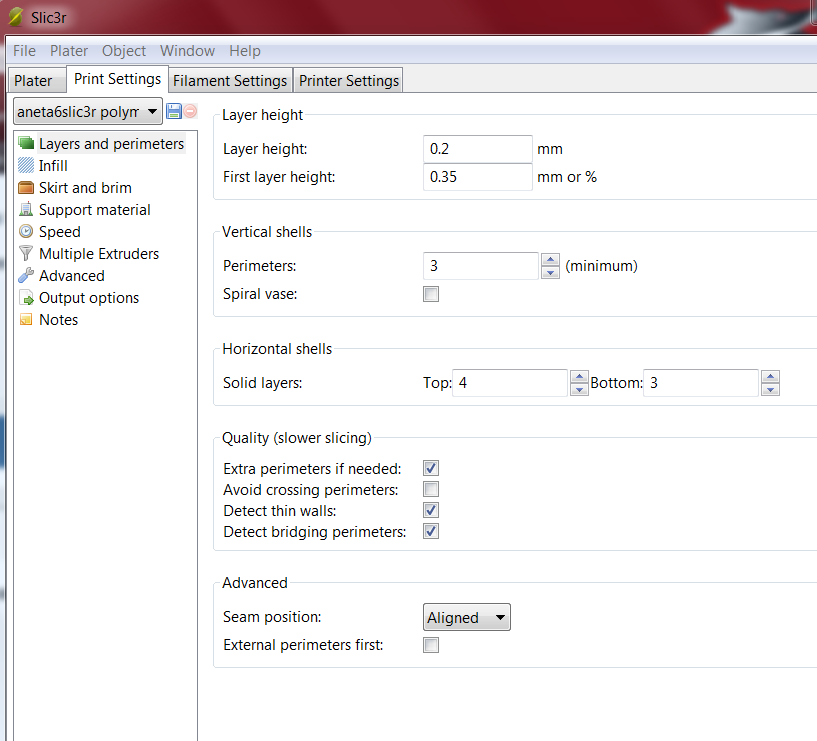Decrease Perimeters count with down arrow
Image resolution: width=817 pixels, height=741 pixels.
coord(550,273)
